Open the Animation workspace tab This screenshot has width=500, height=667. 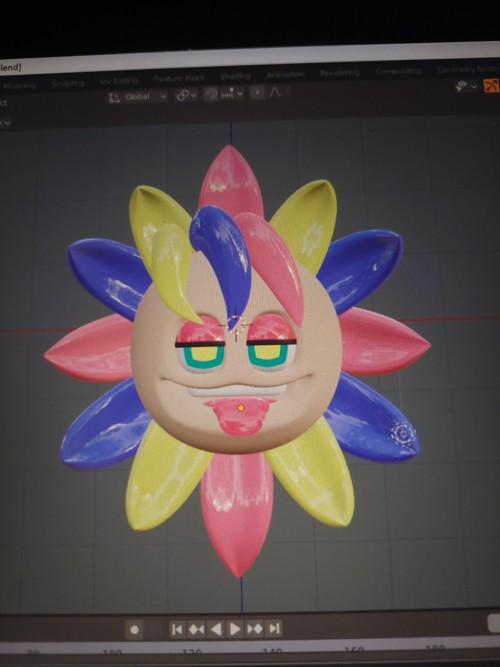[x=286, y=74]
